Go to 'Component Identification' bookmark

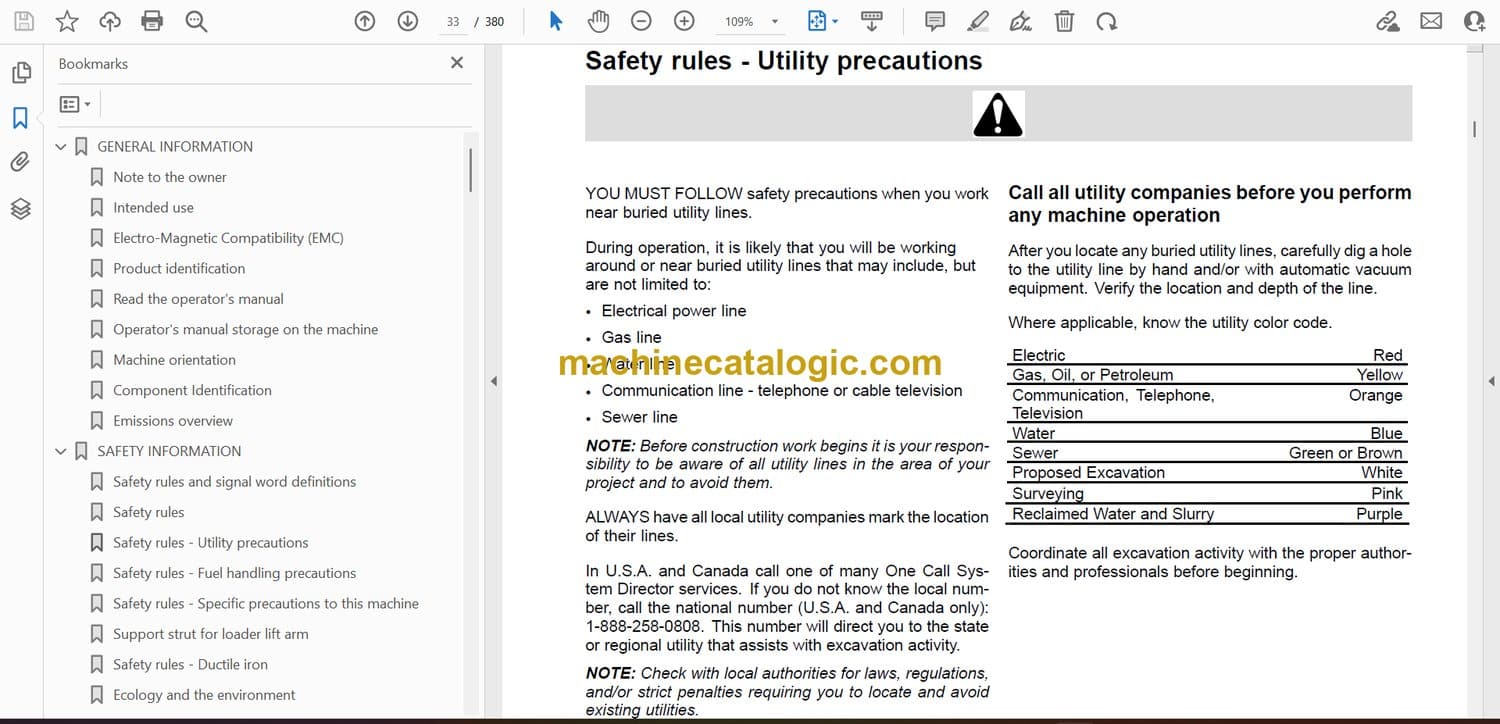(192, 390)
